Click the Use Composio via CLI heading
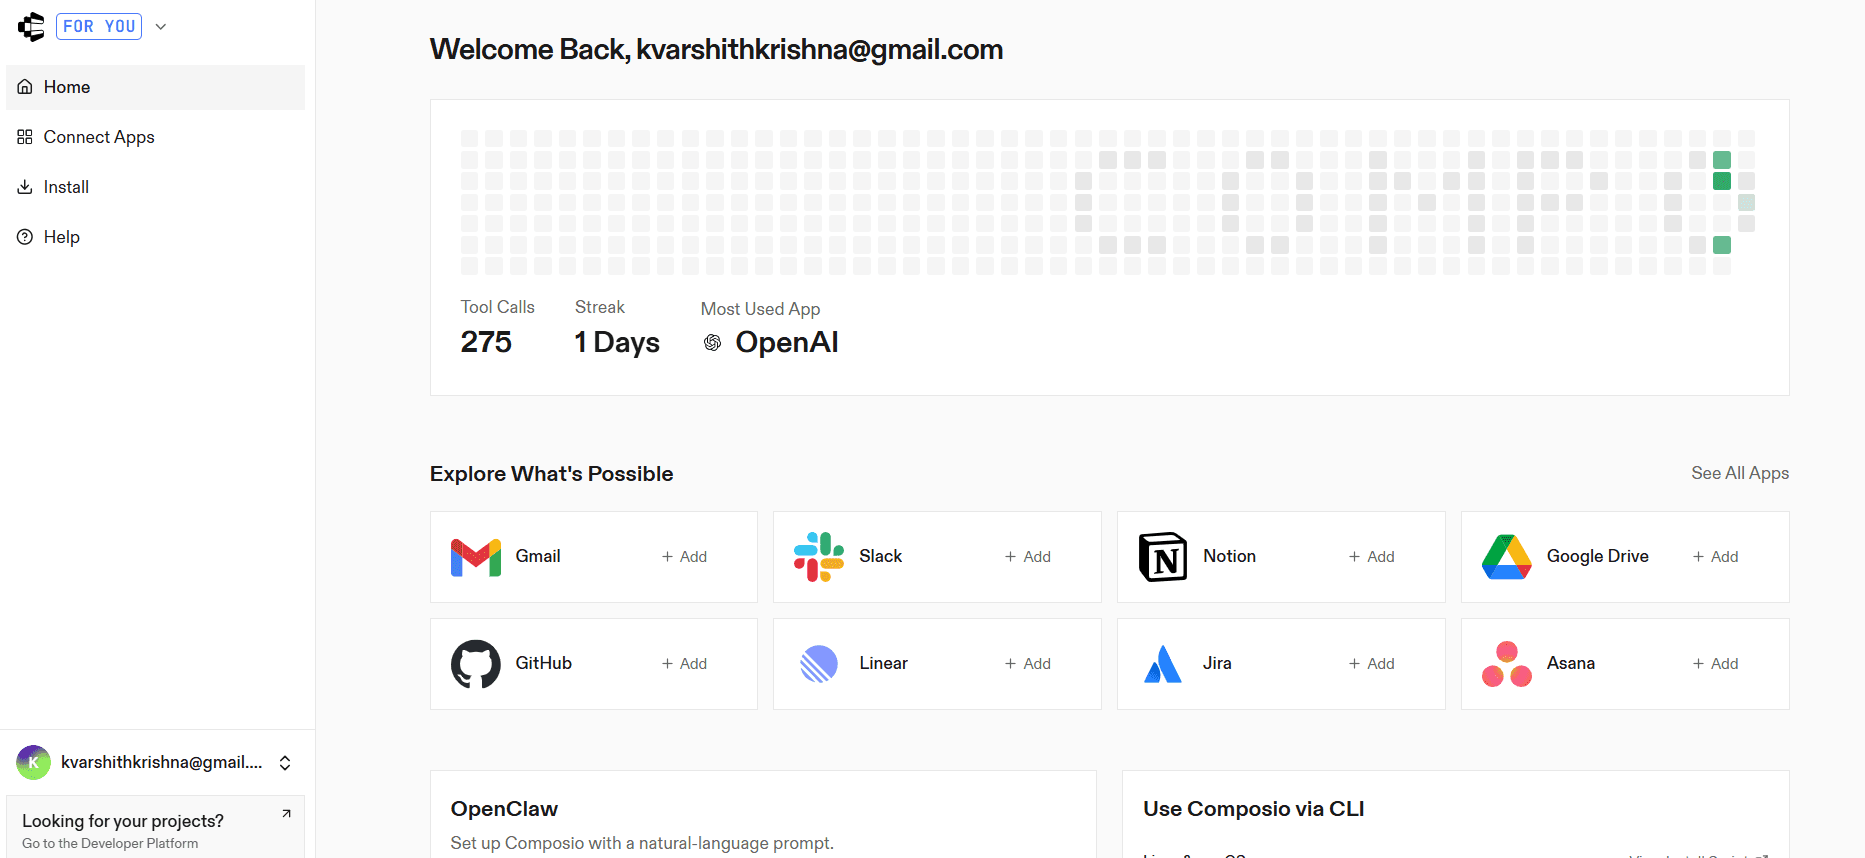Screen dimensions: 1865x858 [1253, 809]
